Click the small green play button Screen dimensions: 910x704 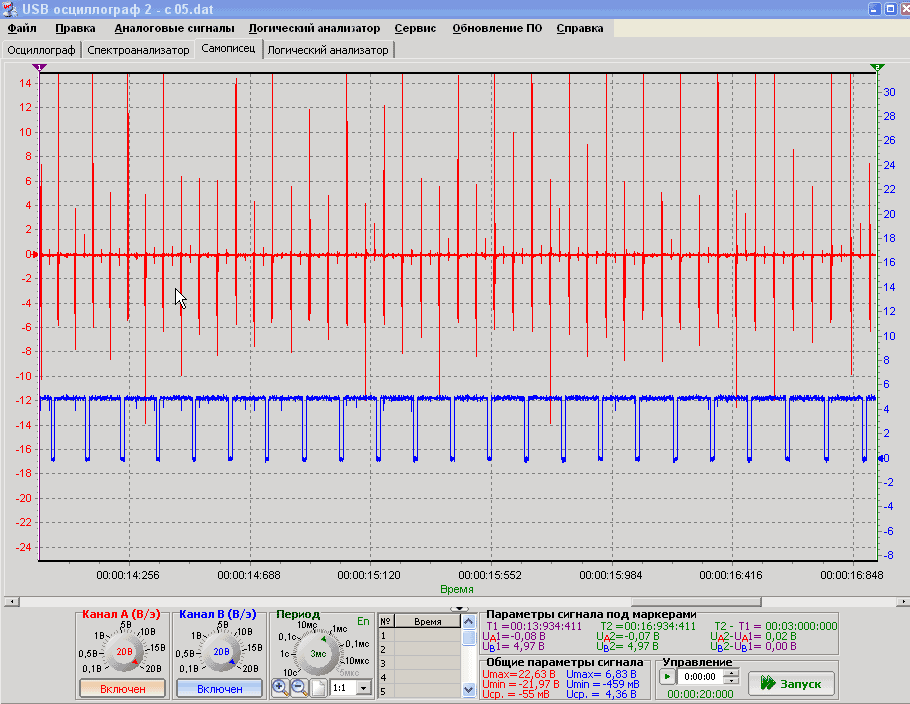[x=667, y=677]
